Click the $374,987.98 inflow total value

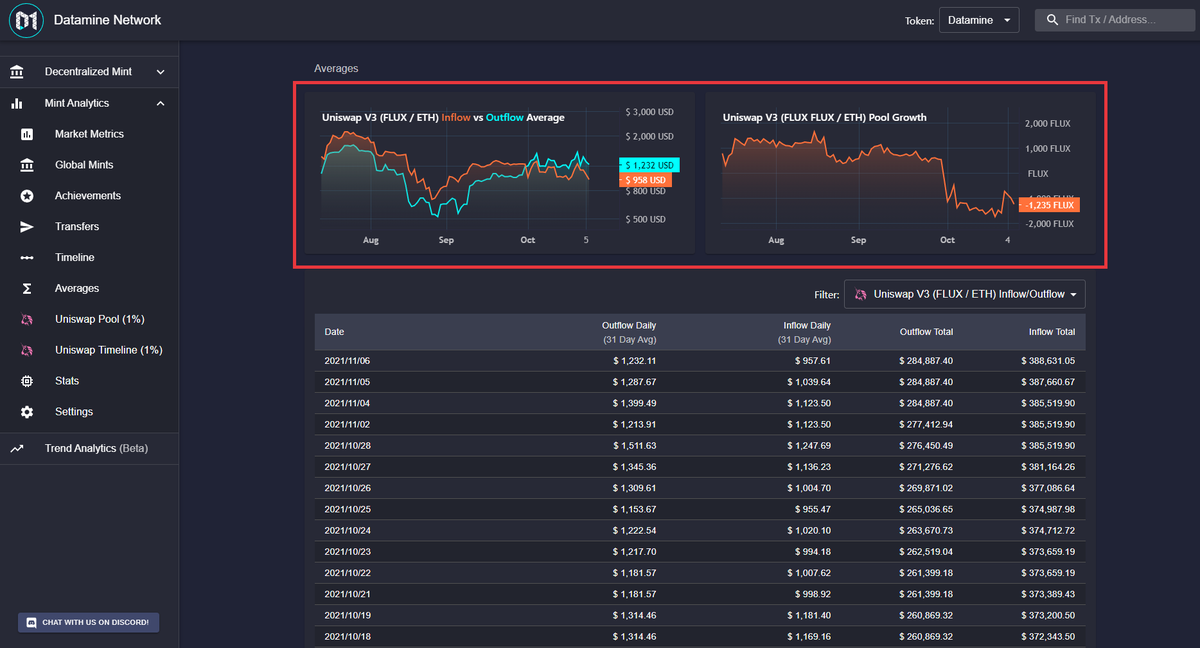pyautogui.click(x=1046, y=509)
